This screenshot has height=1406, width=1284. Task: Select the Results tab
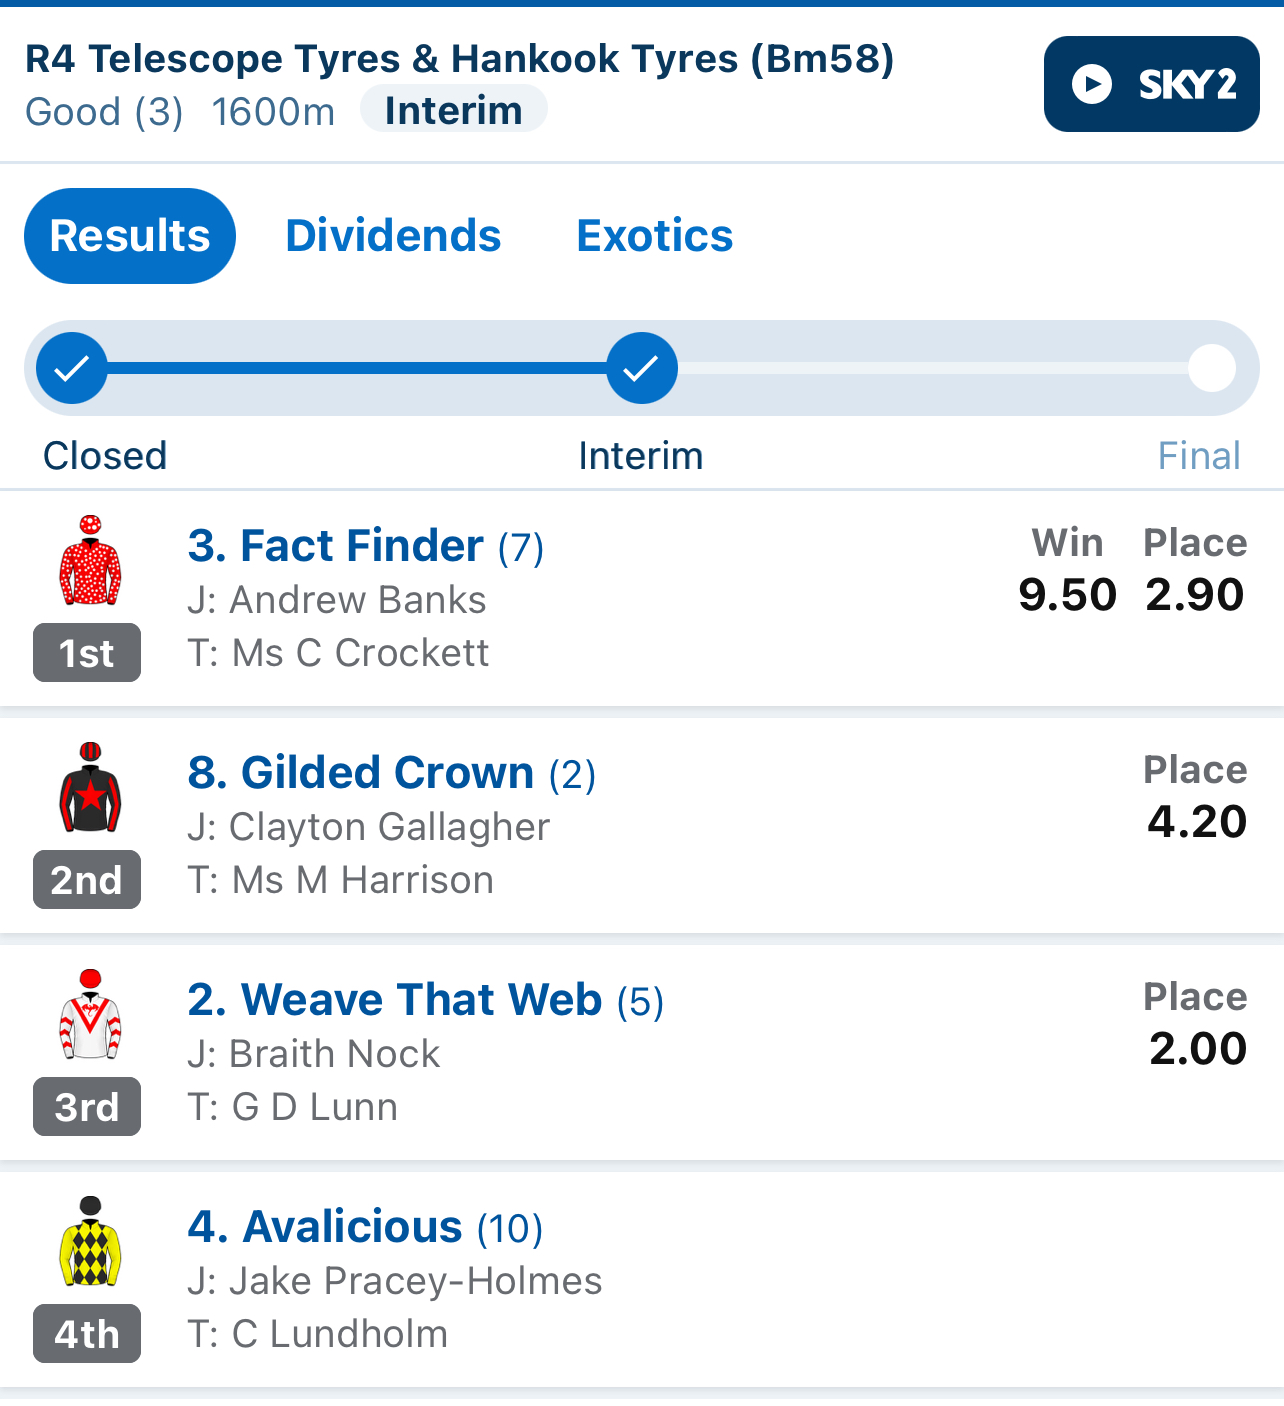[130, 236]
